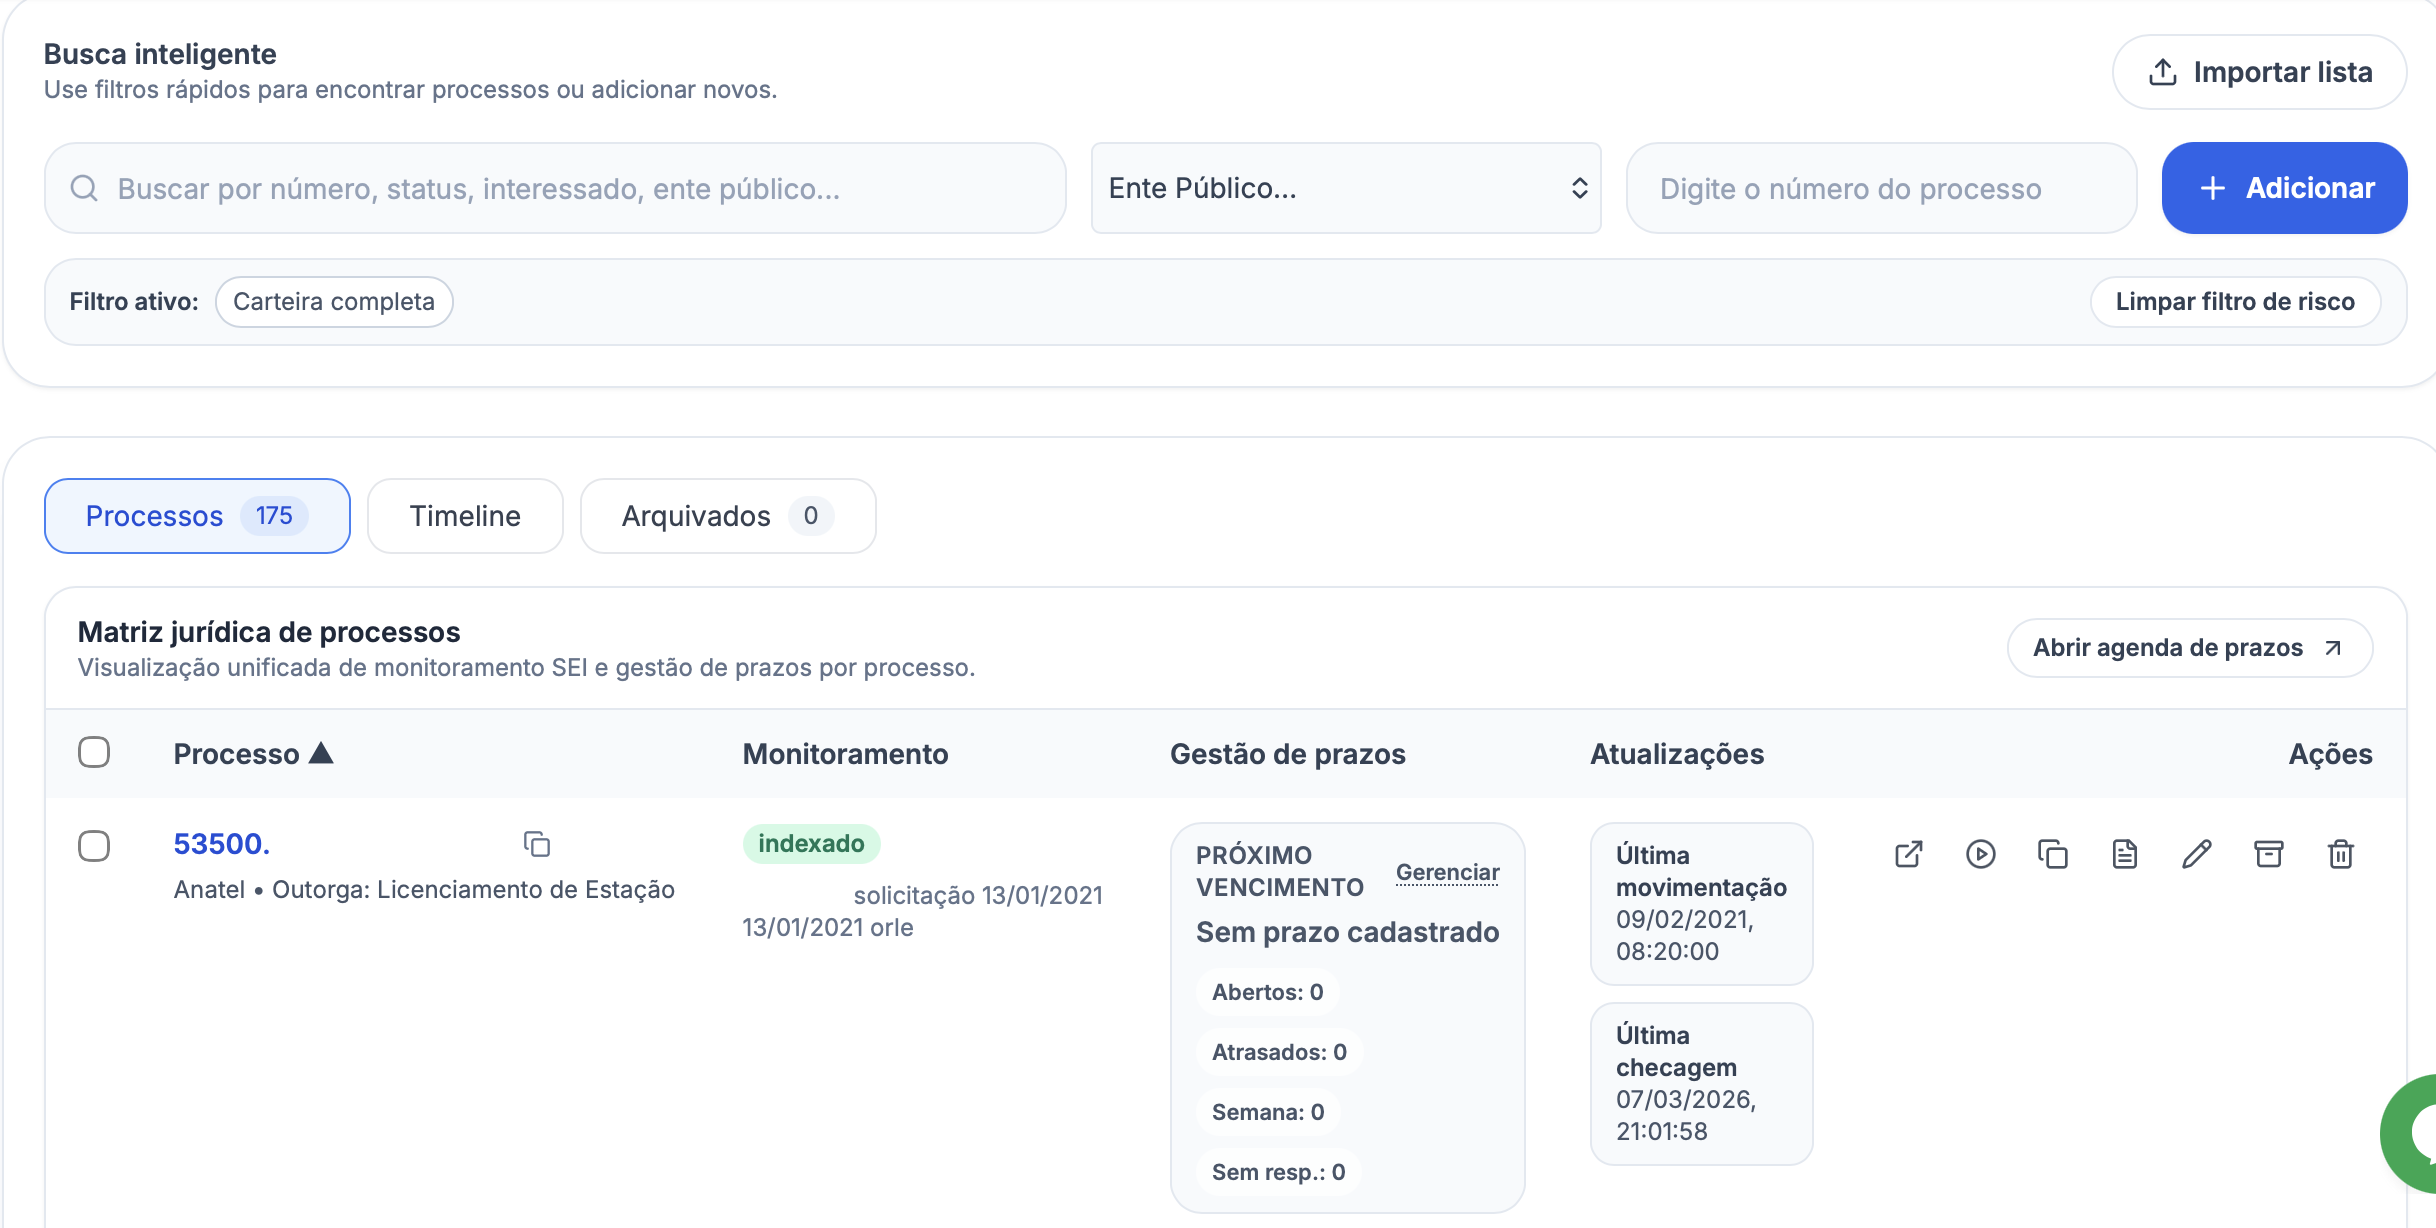Run monitoring with the play icon
The width and height of the screenshot is (2436, 1228).
coord(1980,854)
